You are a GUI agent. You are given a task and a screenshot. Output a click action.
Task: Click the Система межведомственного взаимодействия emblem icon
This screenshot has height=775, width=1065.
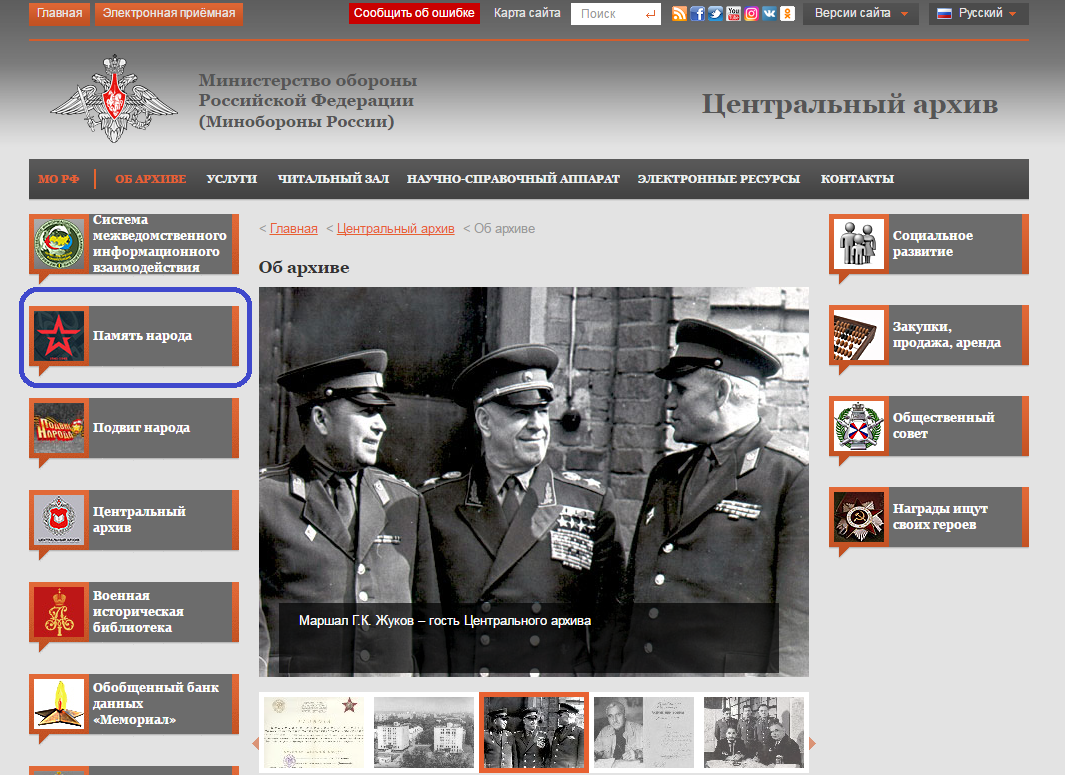[59, 243]
